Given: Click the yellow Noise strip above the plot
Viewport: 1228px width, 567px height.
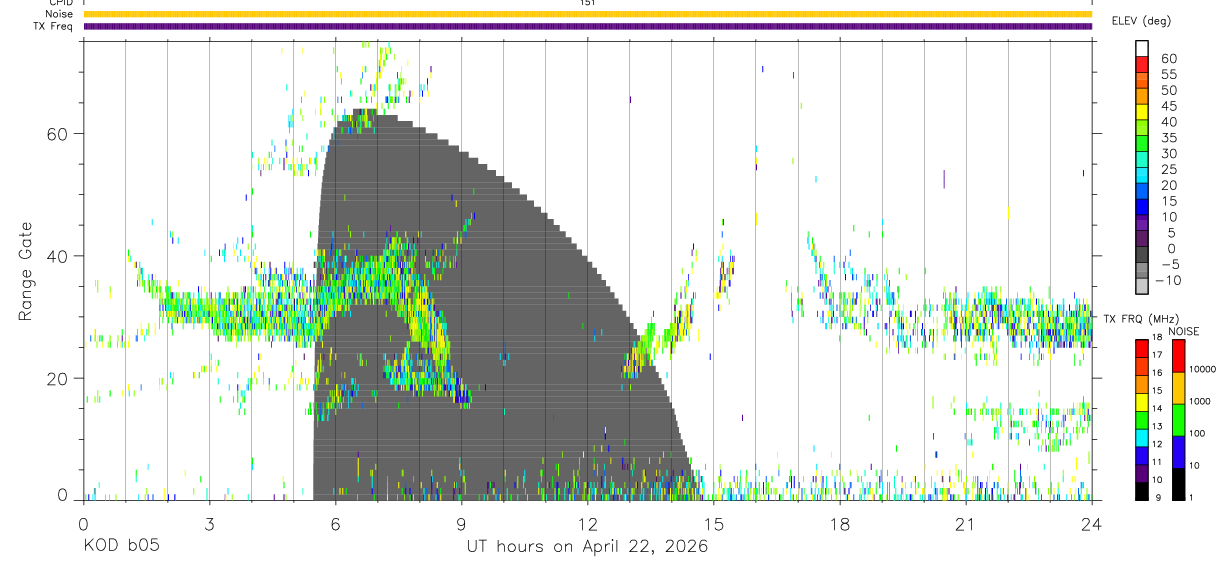Looking at the screenshot, I should click(587, 14).
